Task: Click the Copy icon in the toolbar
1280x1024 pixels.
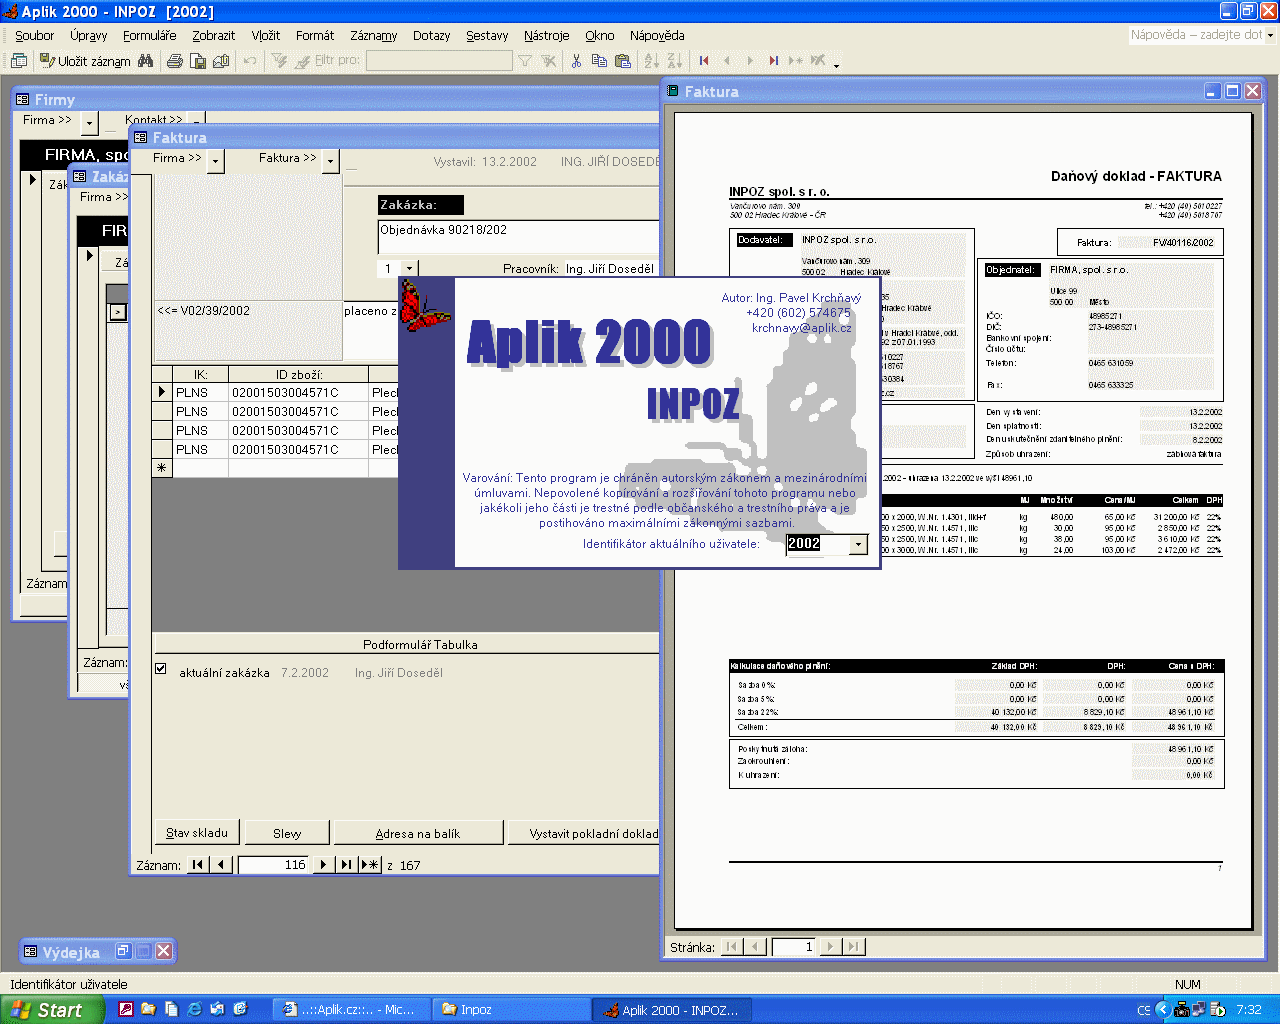Action: 599,61
